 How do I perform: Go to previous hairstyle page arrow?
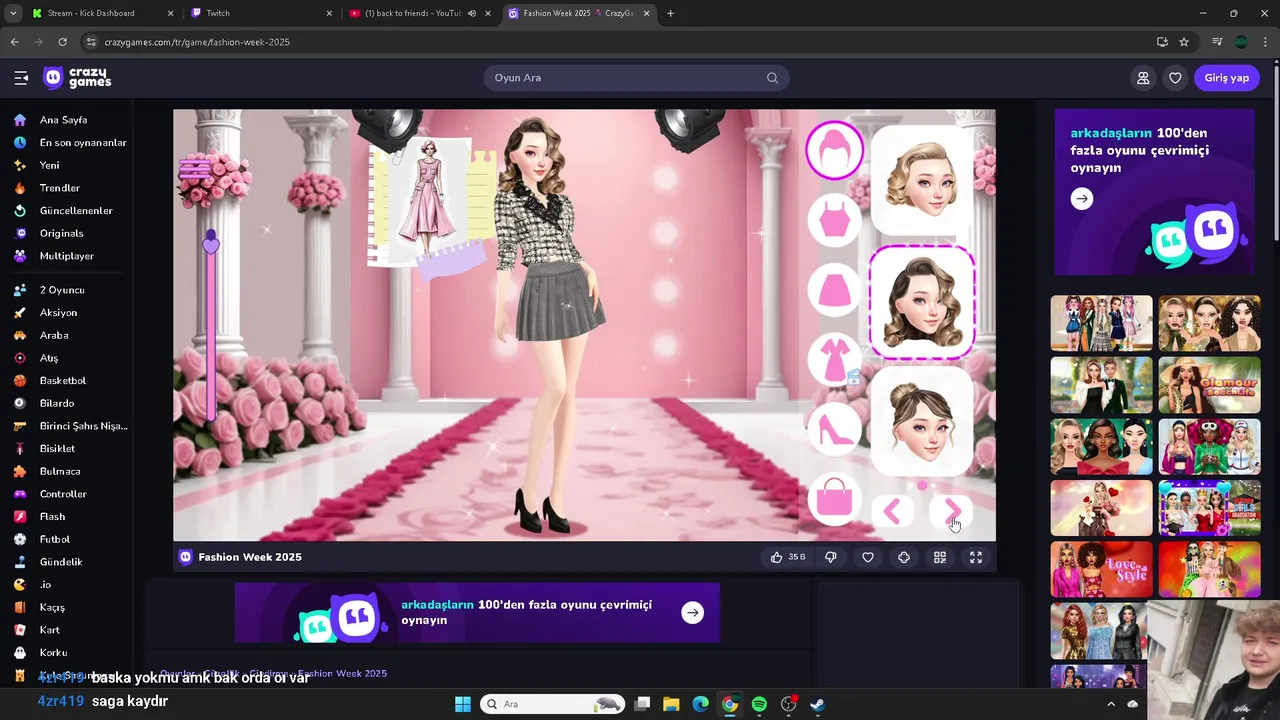click(892, 512)
